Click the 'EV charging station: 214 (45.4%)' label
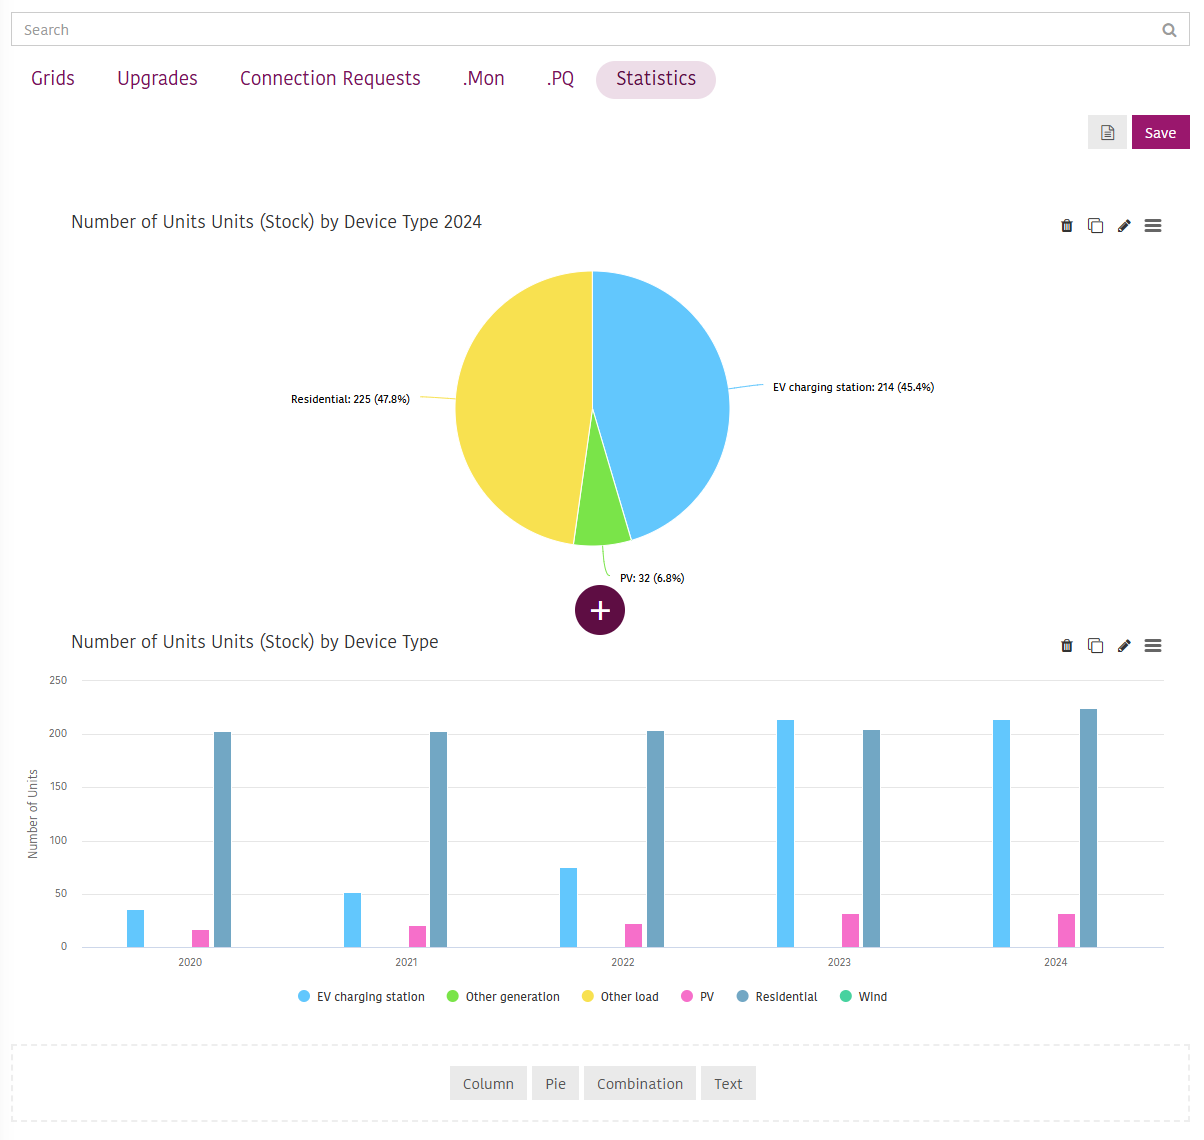Image resolution: width=1204 pixels, height=1140 pixels. [853, 388]
